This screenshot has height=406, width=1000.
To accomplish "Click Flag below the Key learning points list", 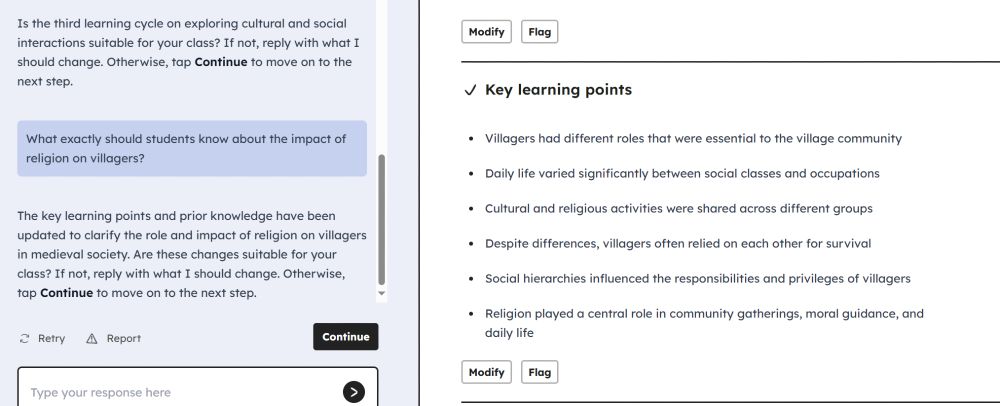I will tap(540, 372).
